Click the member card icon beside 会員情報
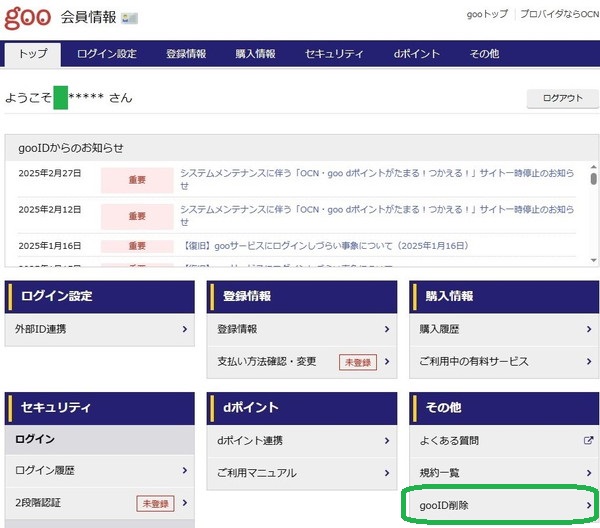Viewport: 600px width, 528px height. pos(129,18)
